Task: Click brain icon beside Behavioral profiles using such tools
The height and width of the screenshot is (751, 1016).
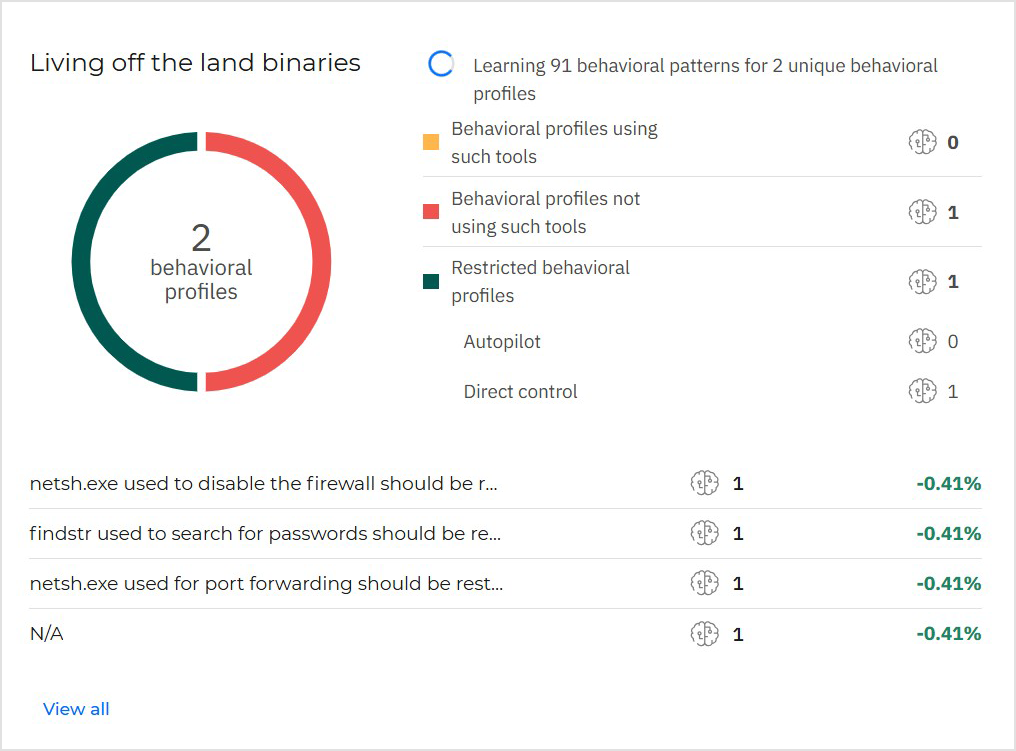Action: pyautogui.click(x=922, y=142)
